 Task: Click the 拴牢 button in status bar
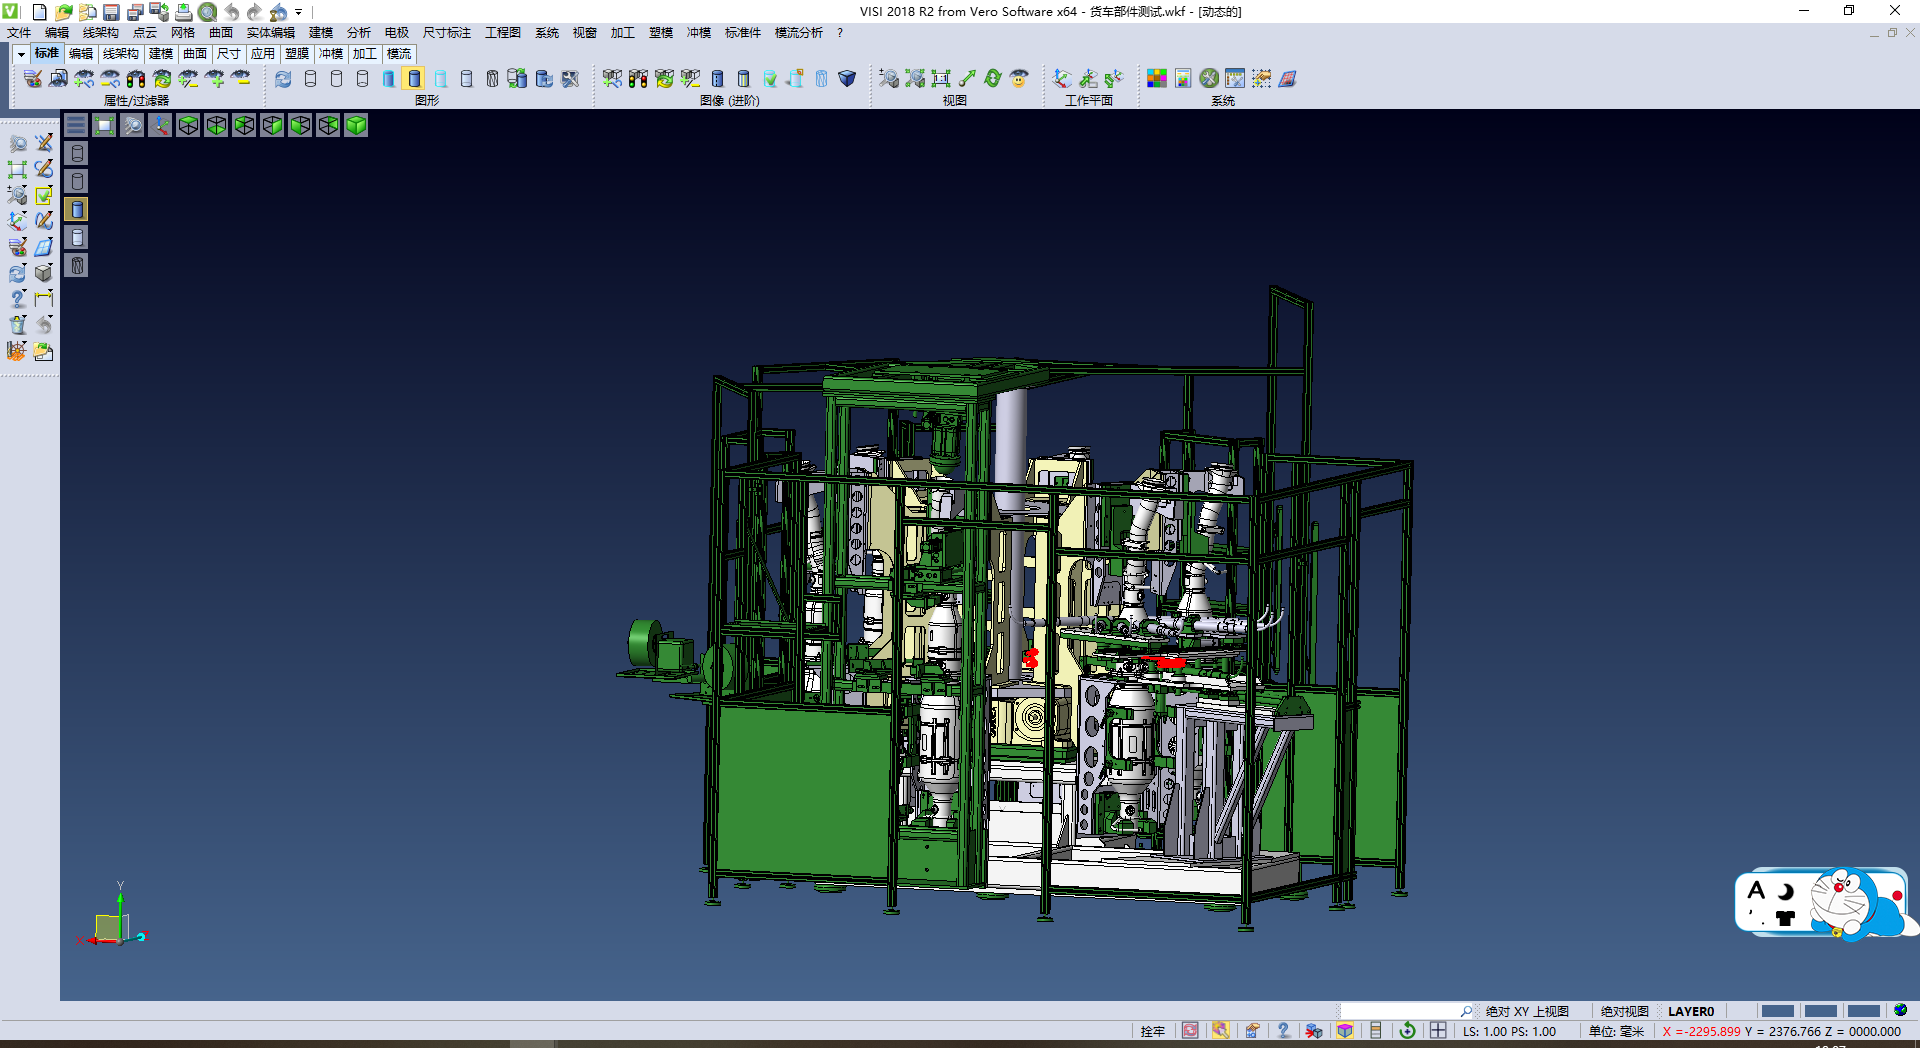click(x=1152, y=1031)
